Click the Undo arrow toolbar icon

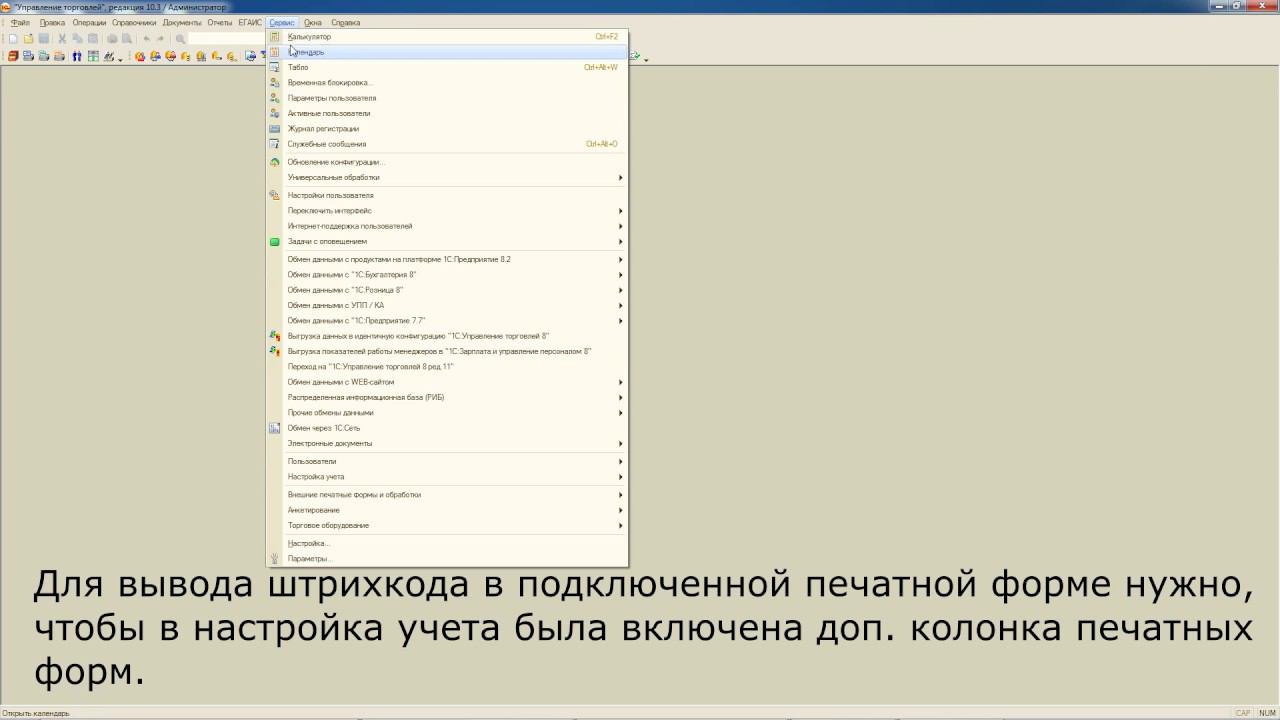(x=146, y=39)
